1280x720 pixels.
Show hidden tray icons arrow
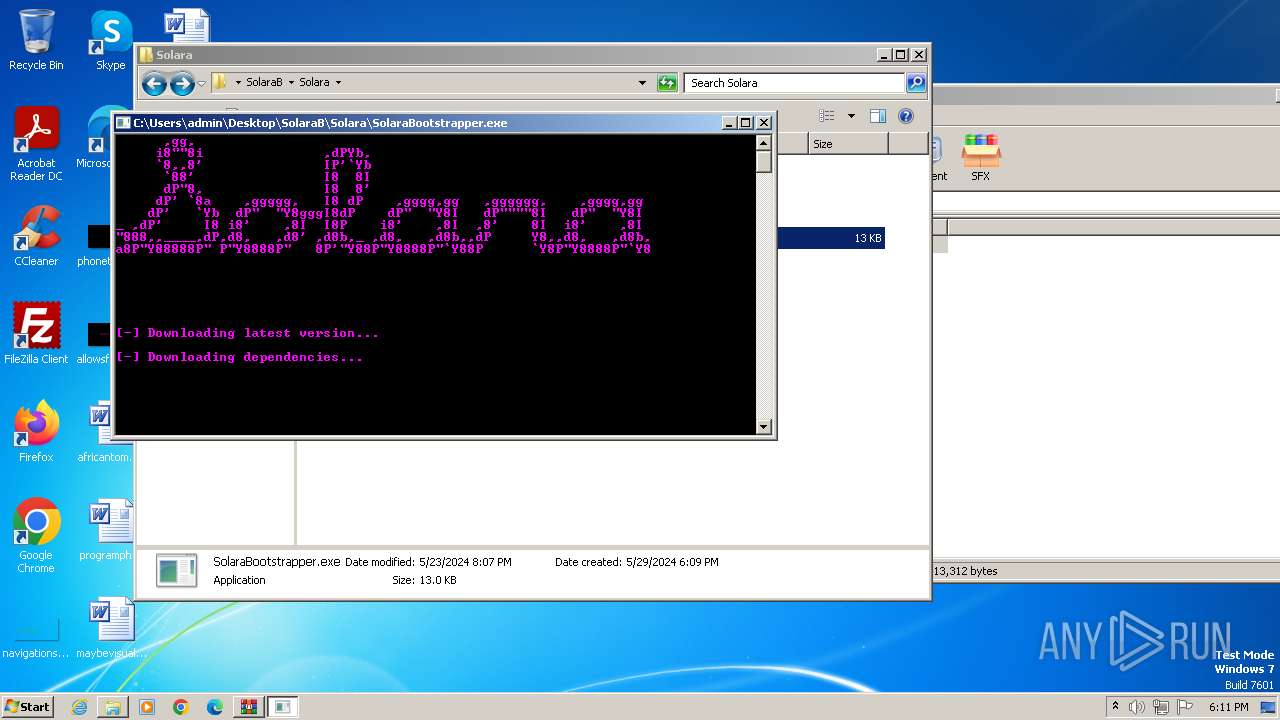(x=1115, y=707)
